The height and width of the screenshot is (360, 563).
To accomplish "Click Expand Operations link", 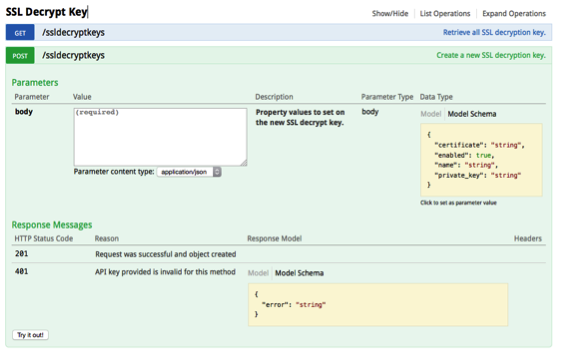I will click(514, 14).
